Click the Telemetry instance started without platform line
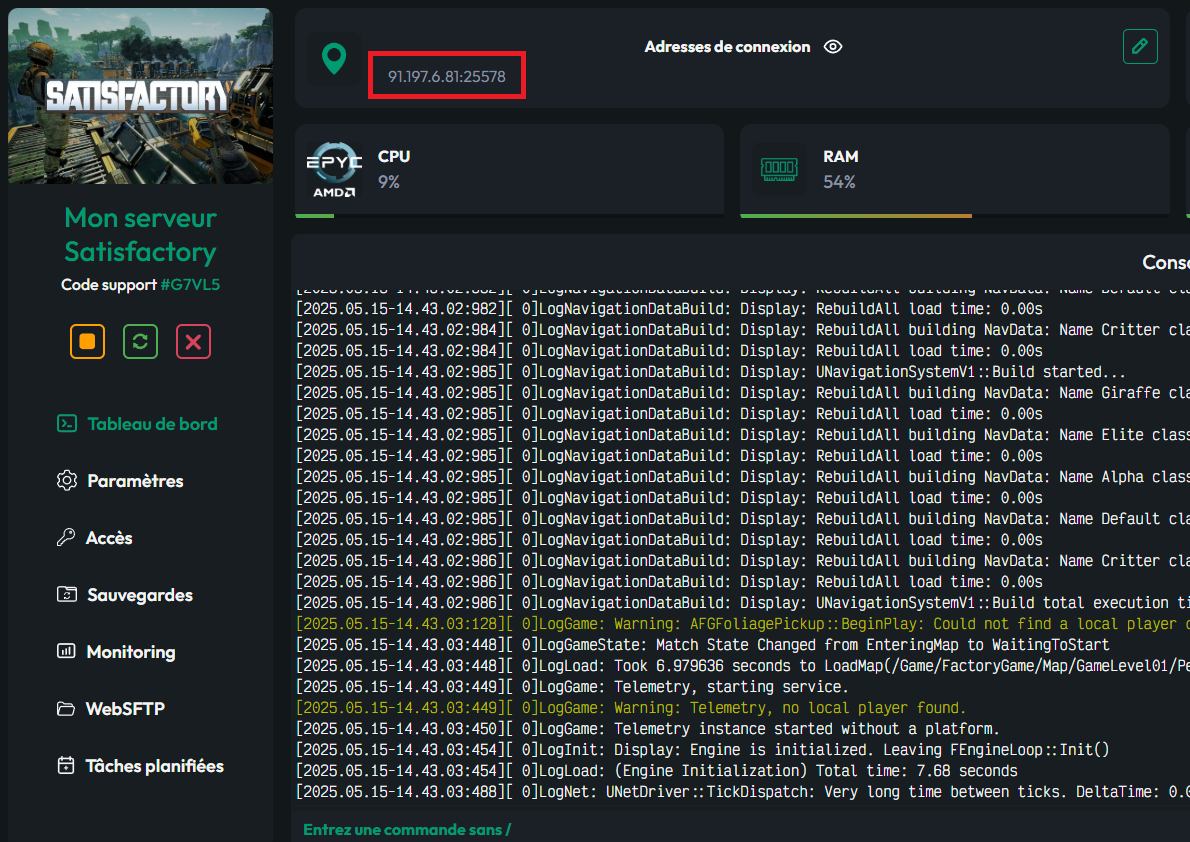The width and height of the screenshot is (1190, 842). click(647, 729)
